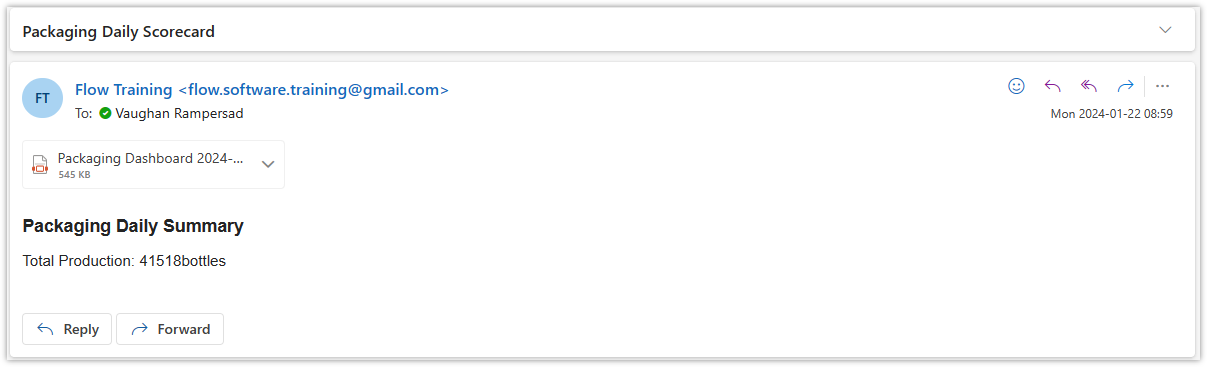Click the Total Production 41518bottles line
1207x367 pixels.
[x=124, y=261]
